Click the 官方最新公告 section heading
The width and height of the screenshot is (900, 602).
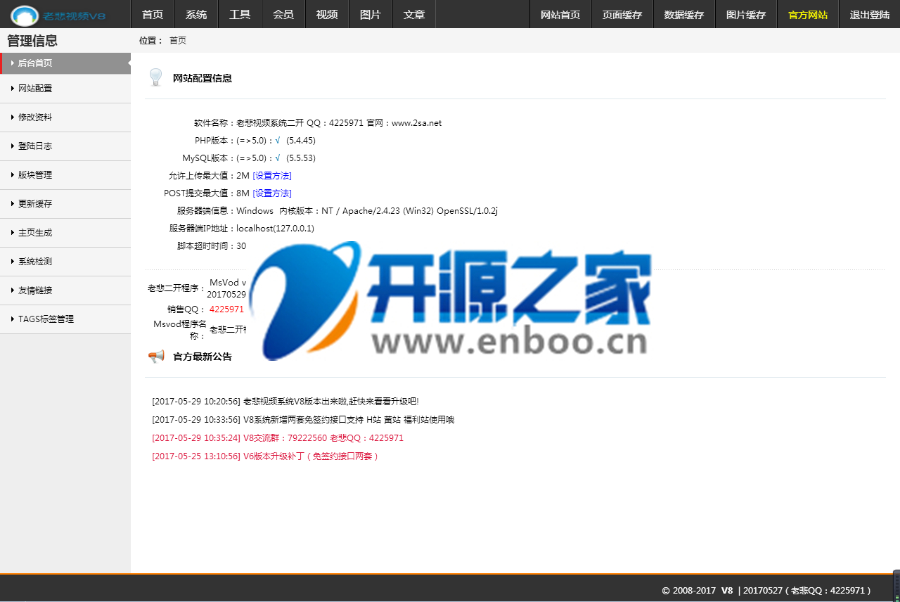202,357
